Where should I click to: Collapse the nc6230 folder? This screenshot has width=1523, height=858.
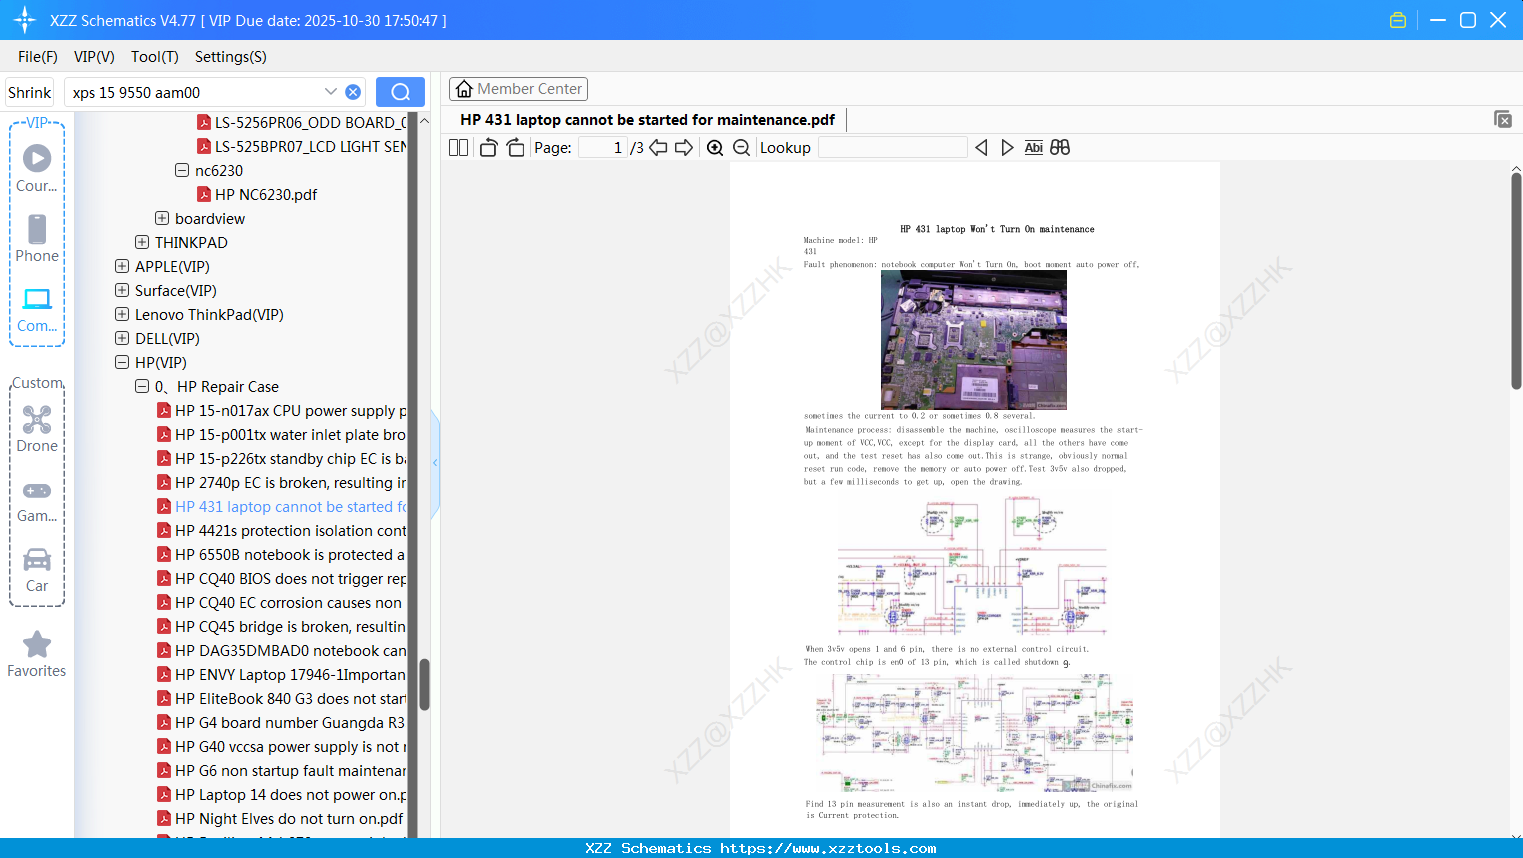pos(182,170)
